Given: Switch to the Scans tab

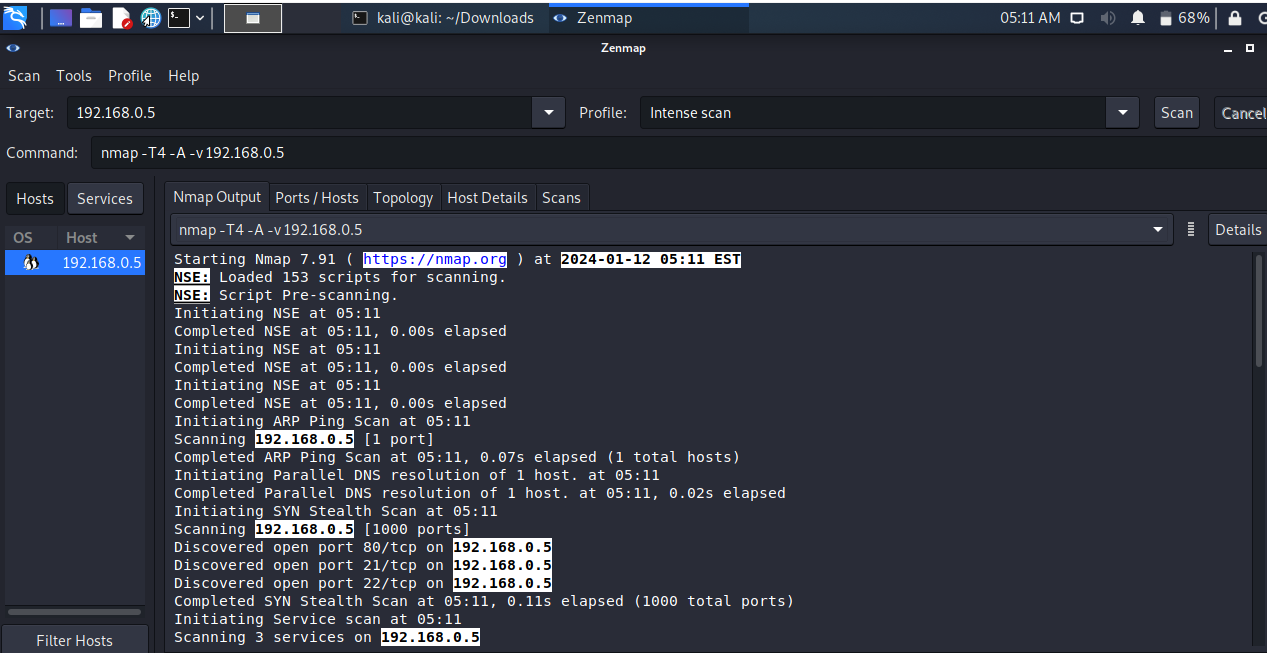Looking at the screenshot, I should [x=561, y=198].
